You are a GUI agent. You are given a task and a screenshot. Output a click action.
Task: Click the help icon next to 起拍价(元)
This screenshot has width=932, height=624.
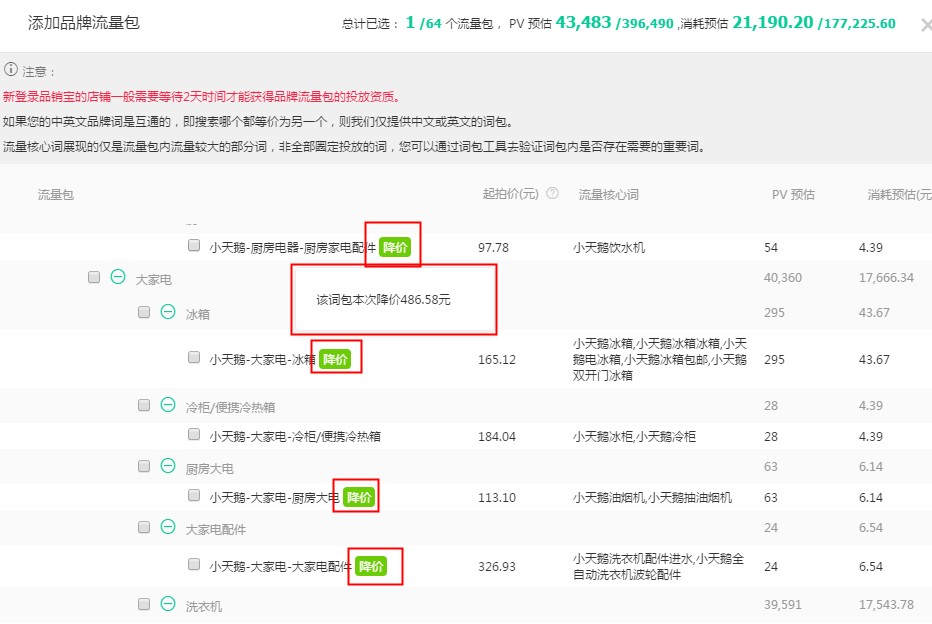pos(552,193)
